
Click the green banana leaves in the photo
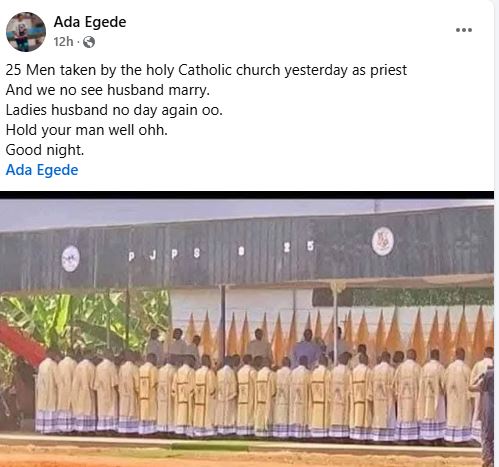point(83,322)
